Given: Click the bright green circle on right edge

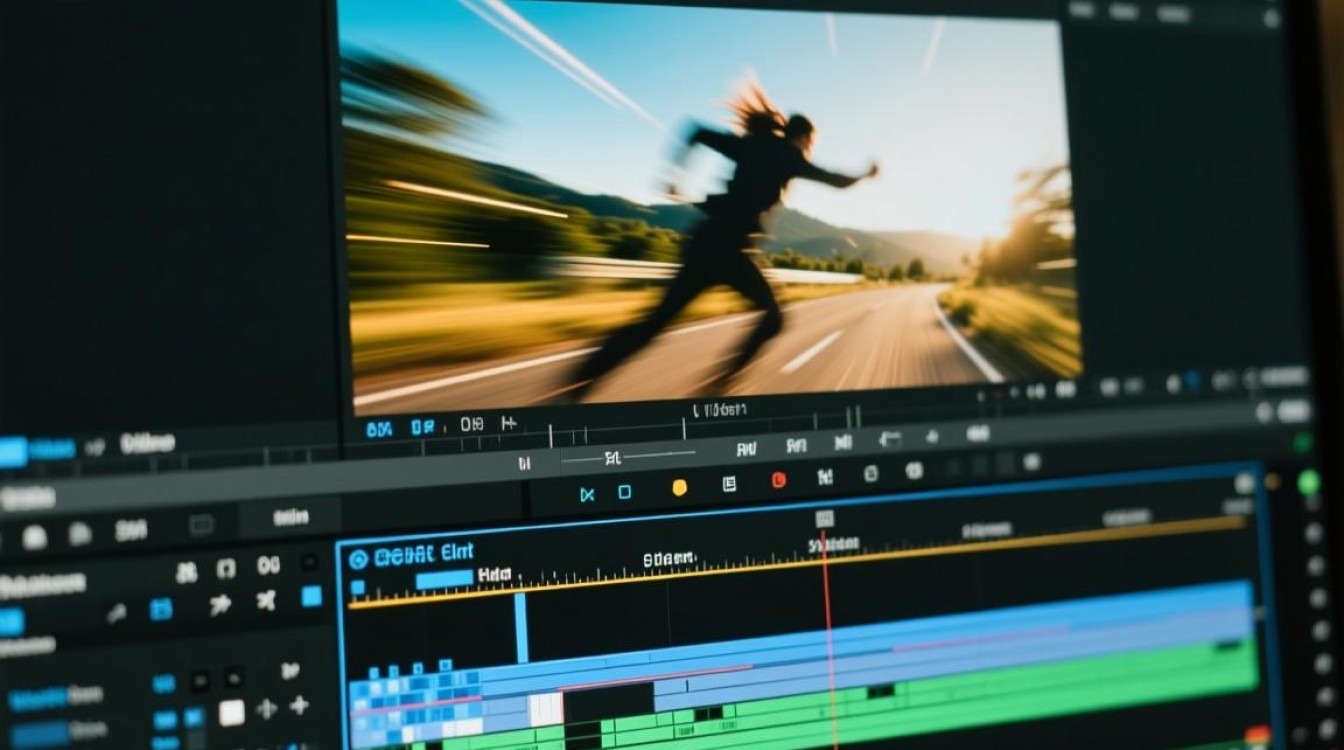Looking at the screenshot, I should click(x=1308, y=483).
